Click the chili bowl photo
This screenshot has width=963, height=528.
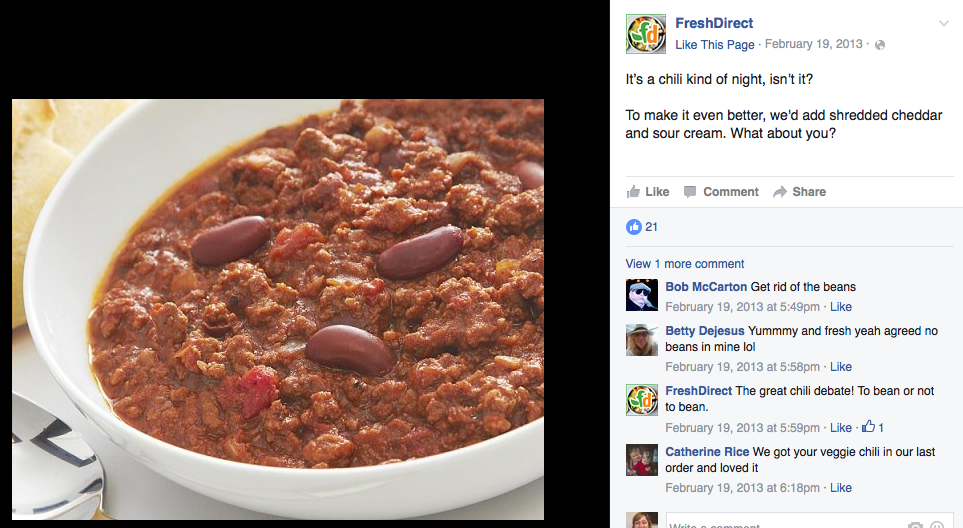pos(278,309)
